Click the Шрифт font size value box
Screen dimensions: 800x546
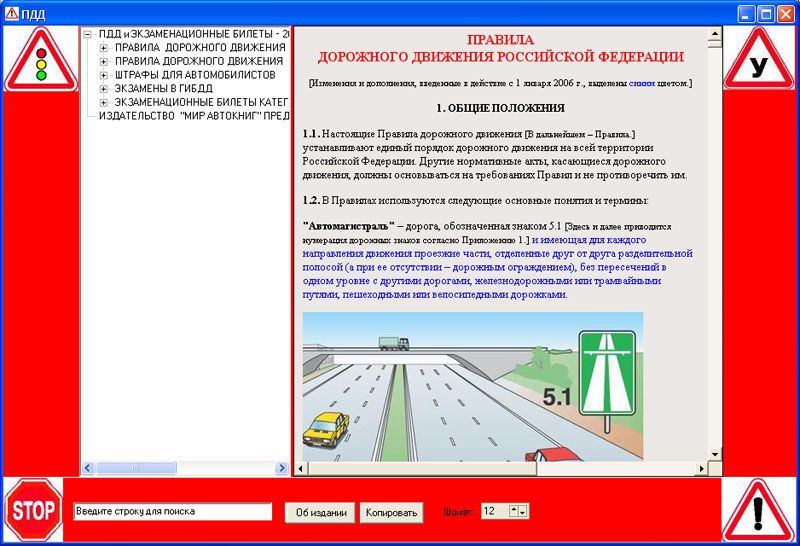click(x=494, y=511)
